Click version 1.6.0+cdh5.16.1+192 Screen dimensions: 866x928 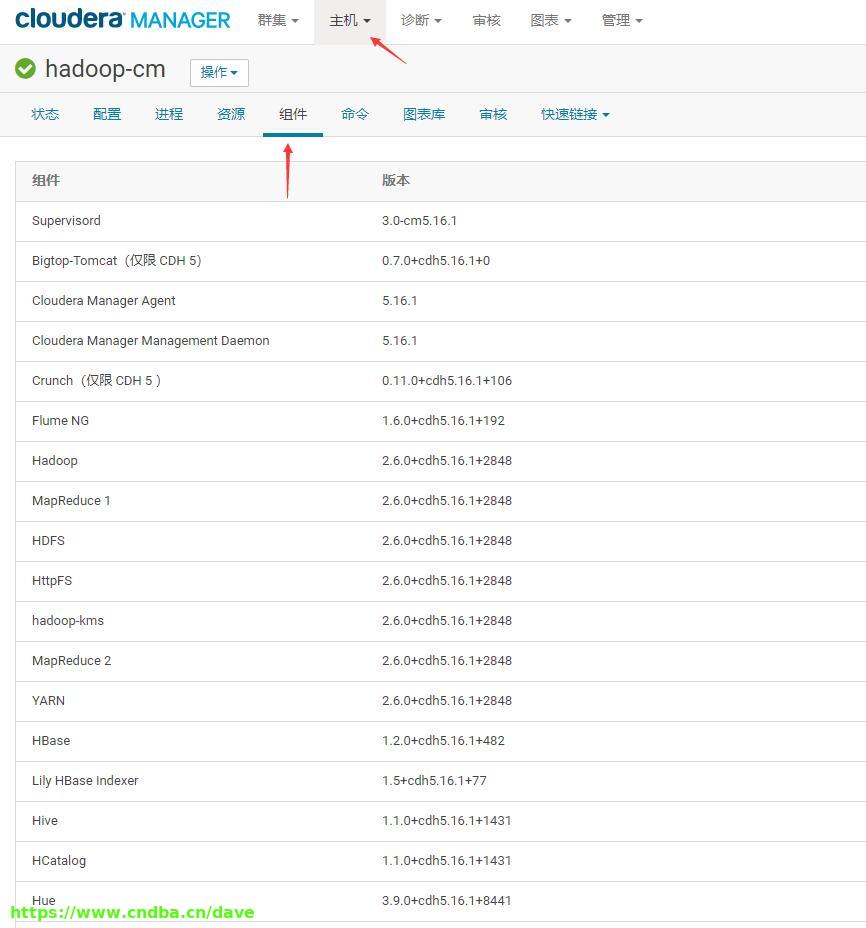pyautogui.click(x=443, y=421)
